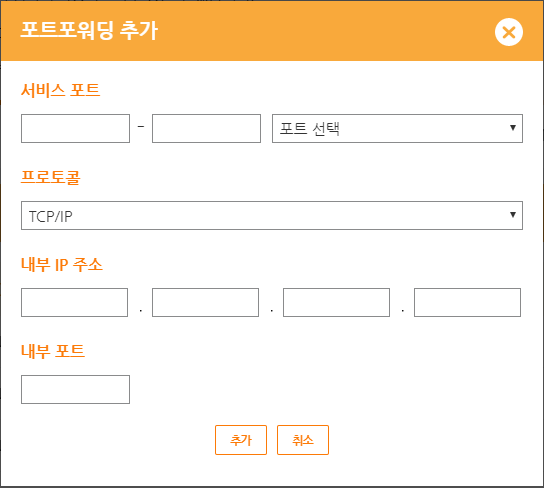Select the third octet of 내부 IP 주소
544x488 pixels.
tap(336, 302)
